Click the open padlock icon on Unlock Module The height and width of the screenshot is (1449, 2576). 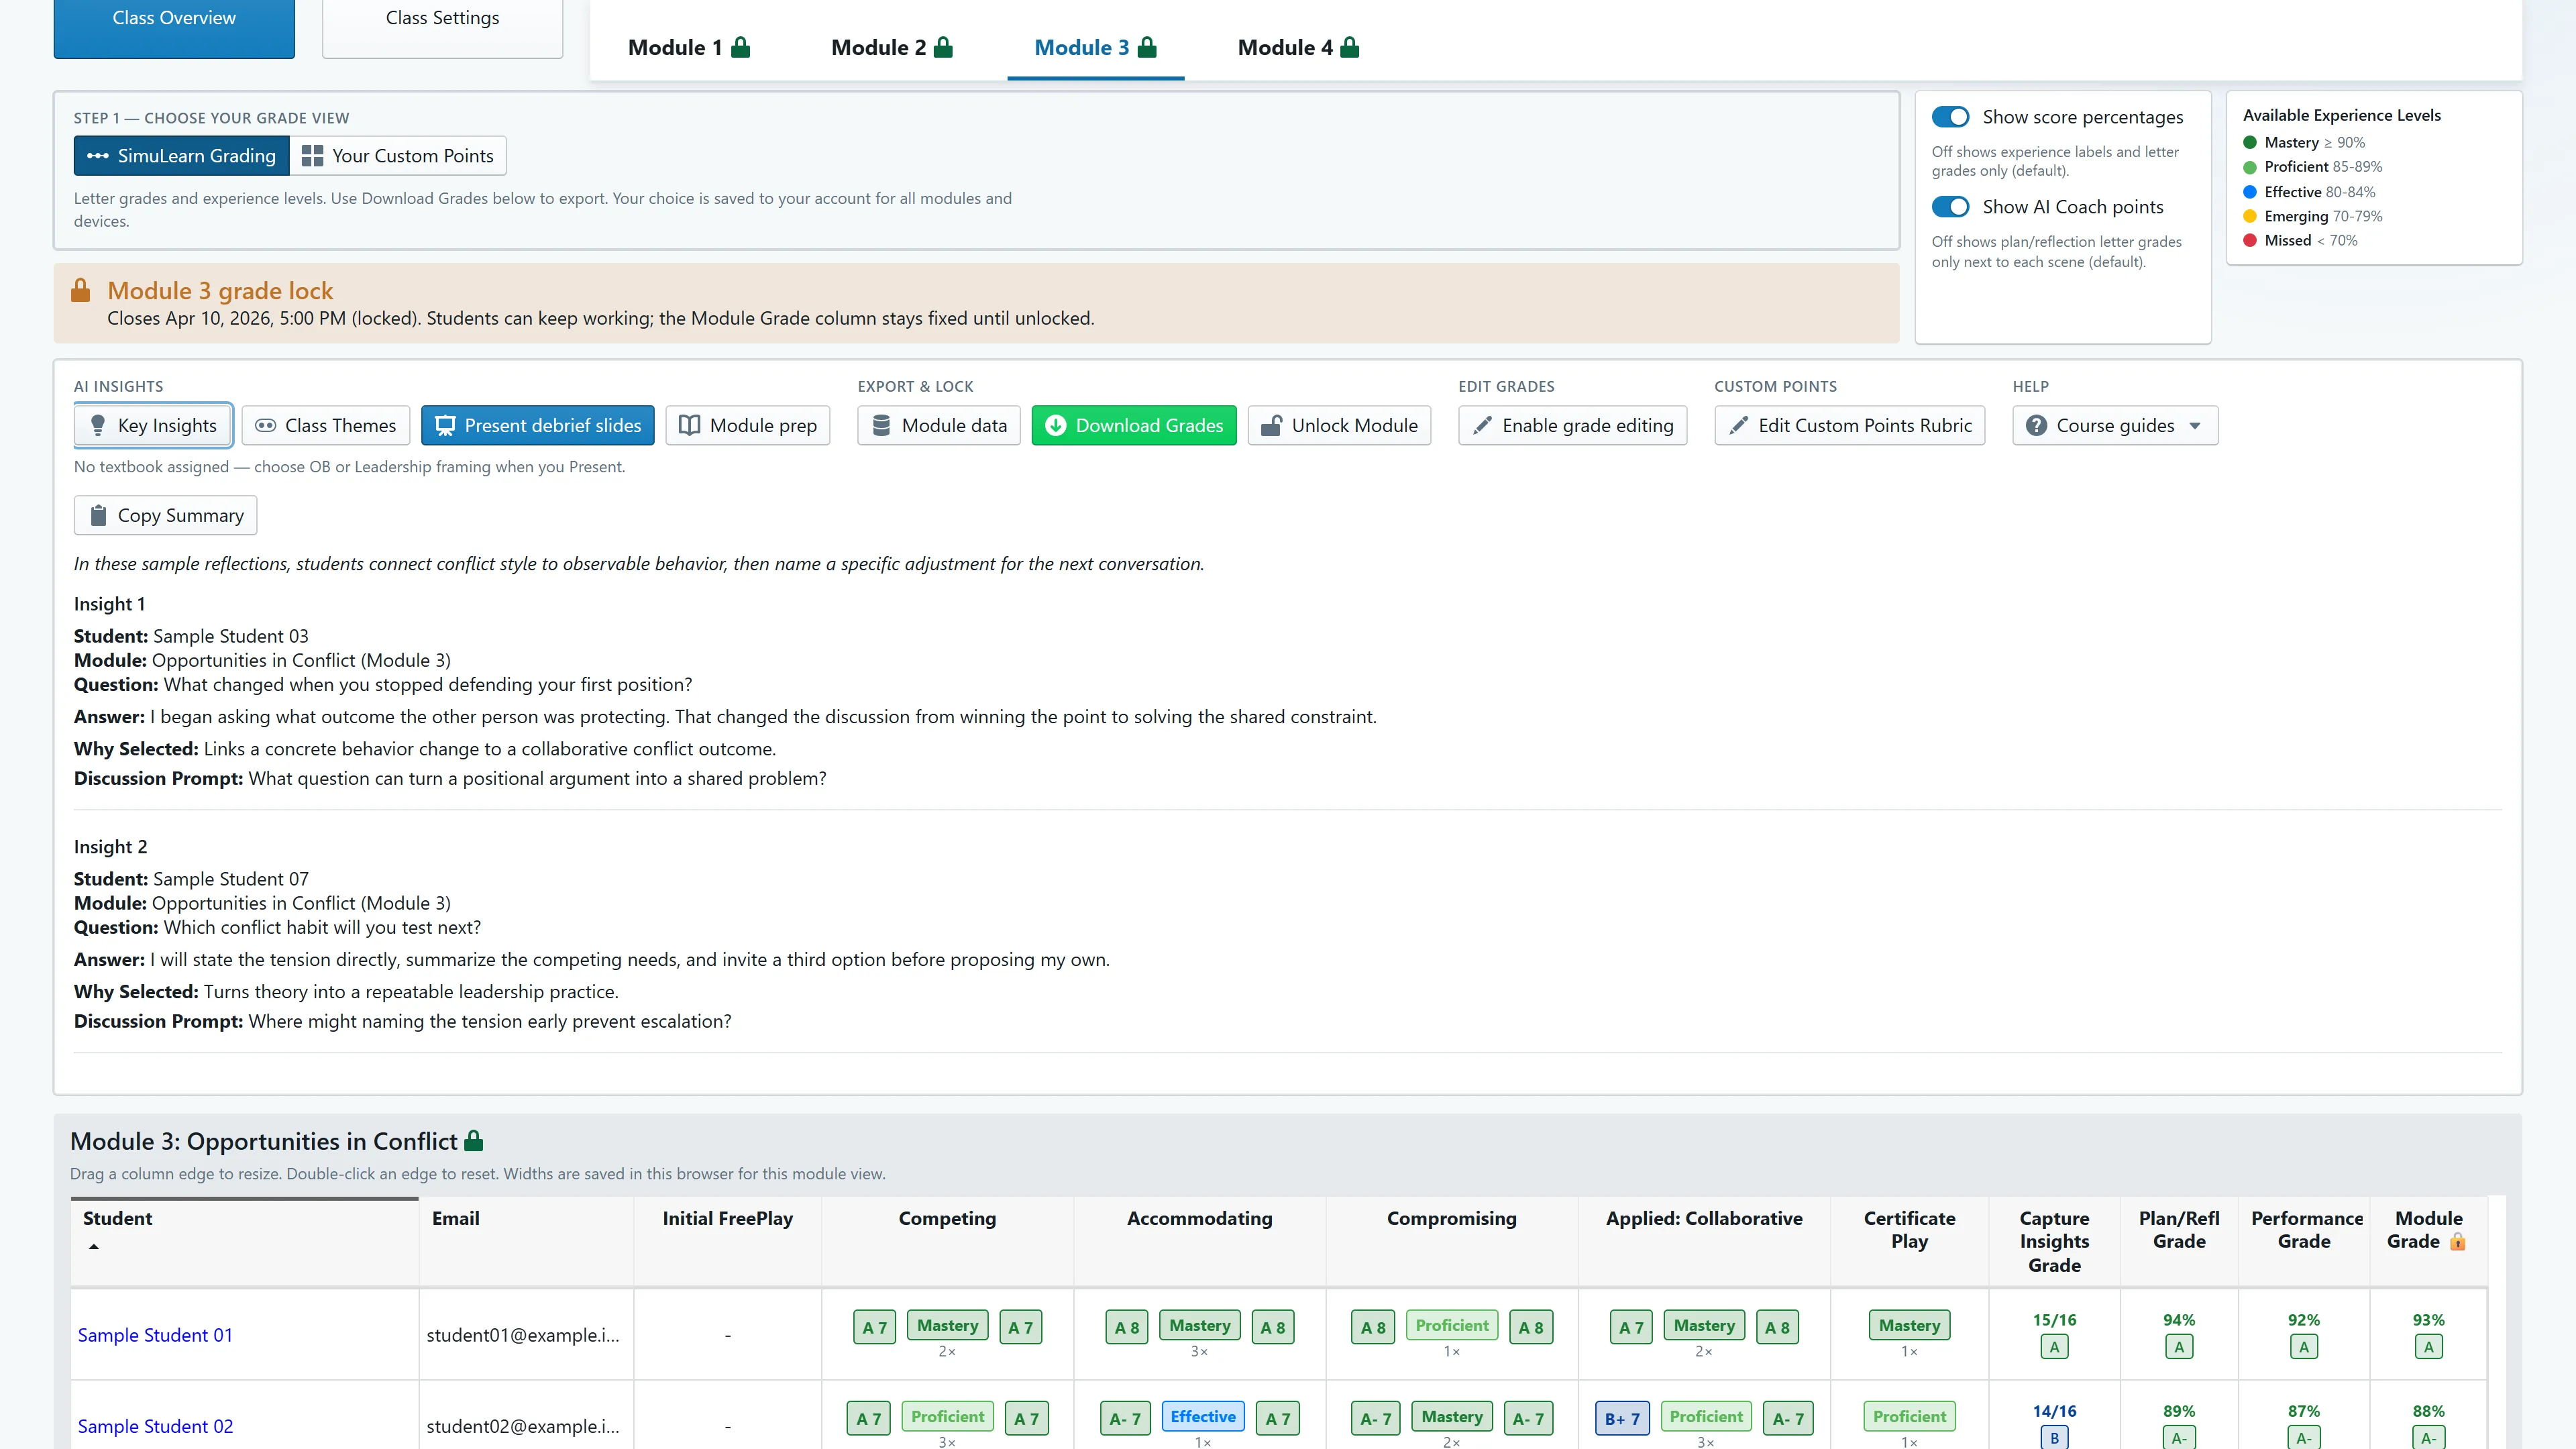pos(1271,425)
